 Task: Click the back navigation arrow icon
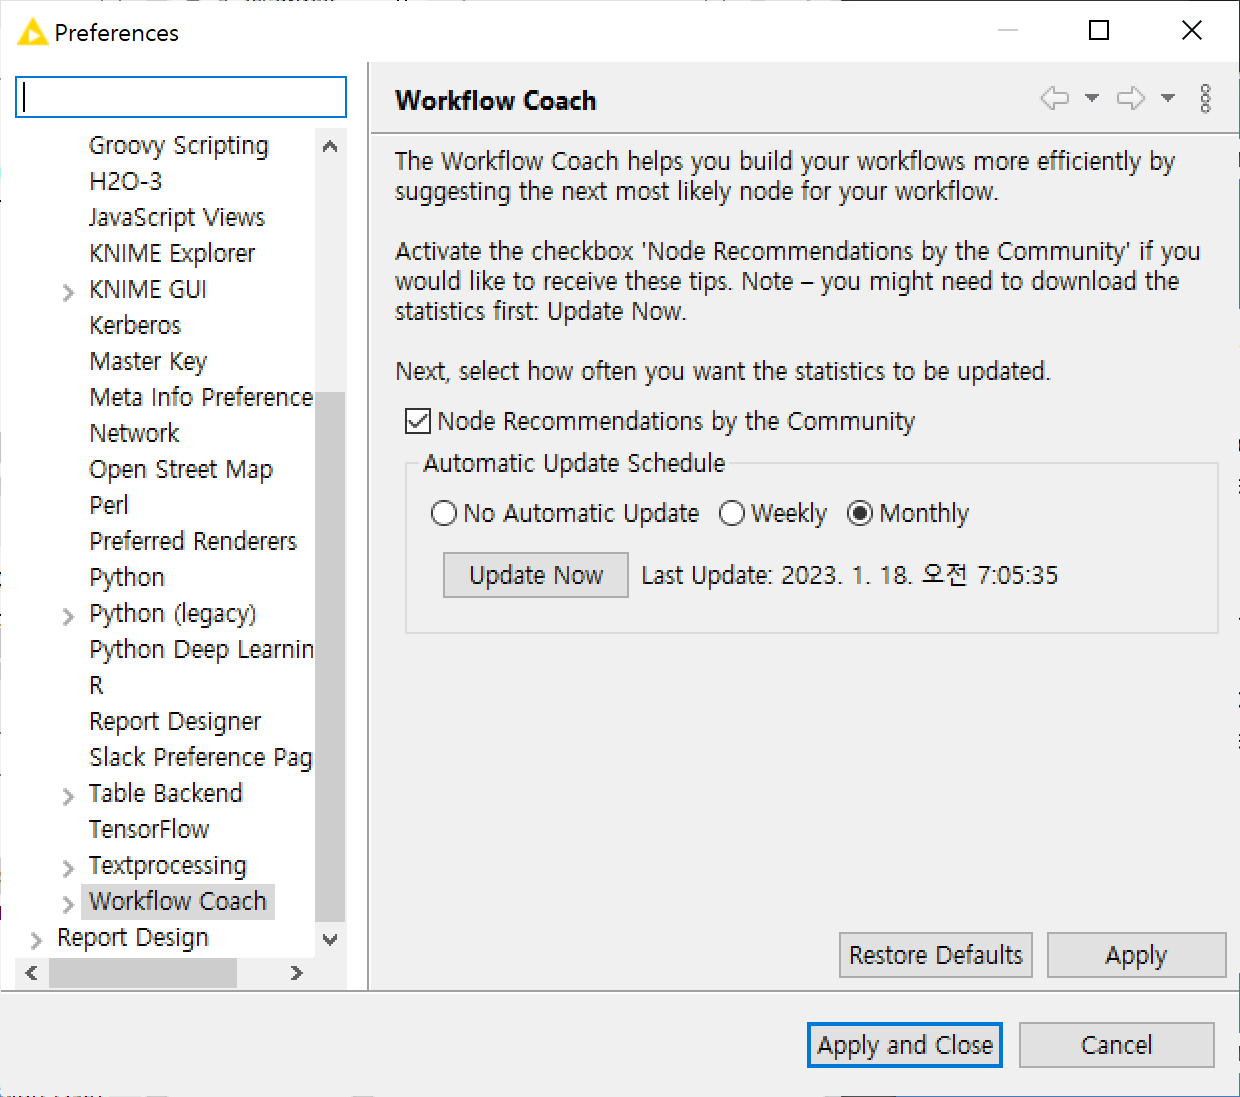[x=1054, y=98]
